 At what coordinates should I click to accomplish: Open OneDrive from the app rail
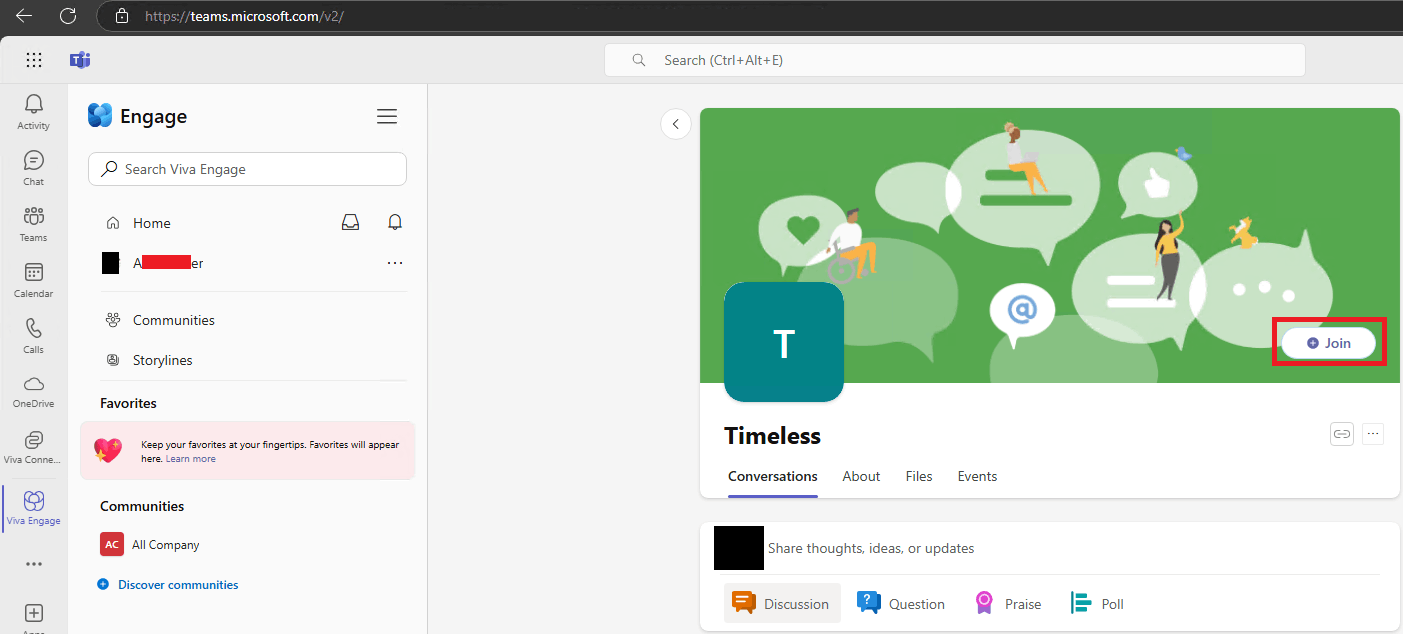pyautogui.click(x=33, y=391)
